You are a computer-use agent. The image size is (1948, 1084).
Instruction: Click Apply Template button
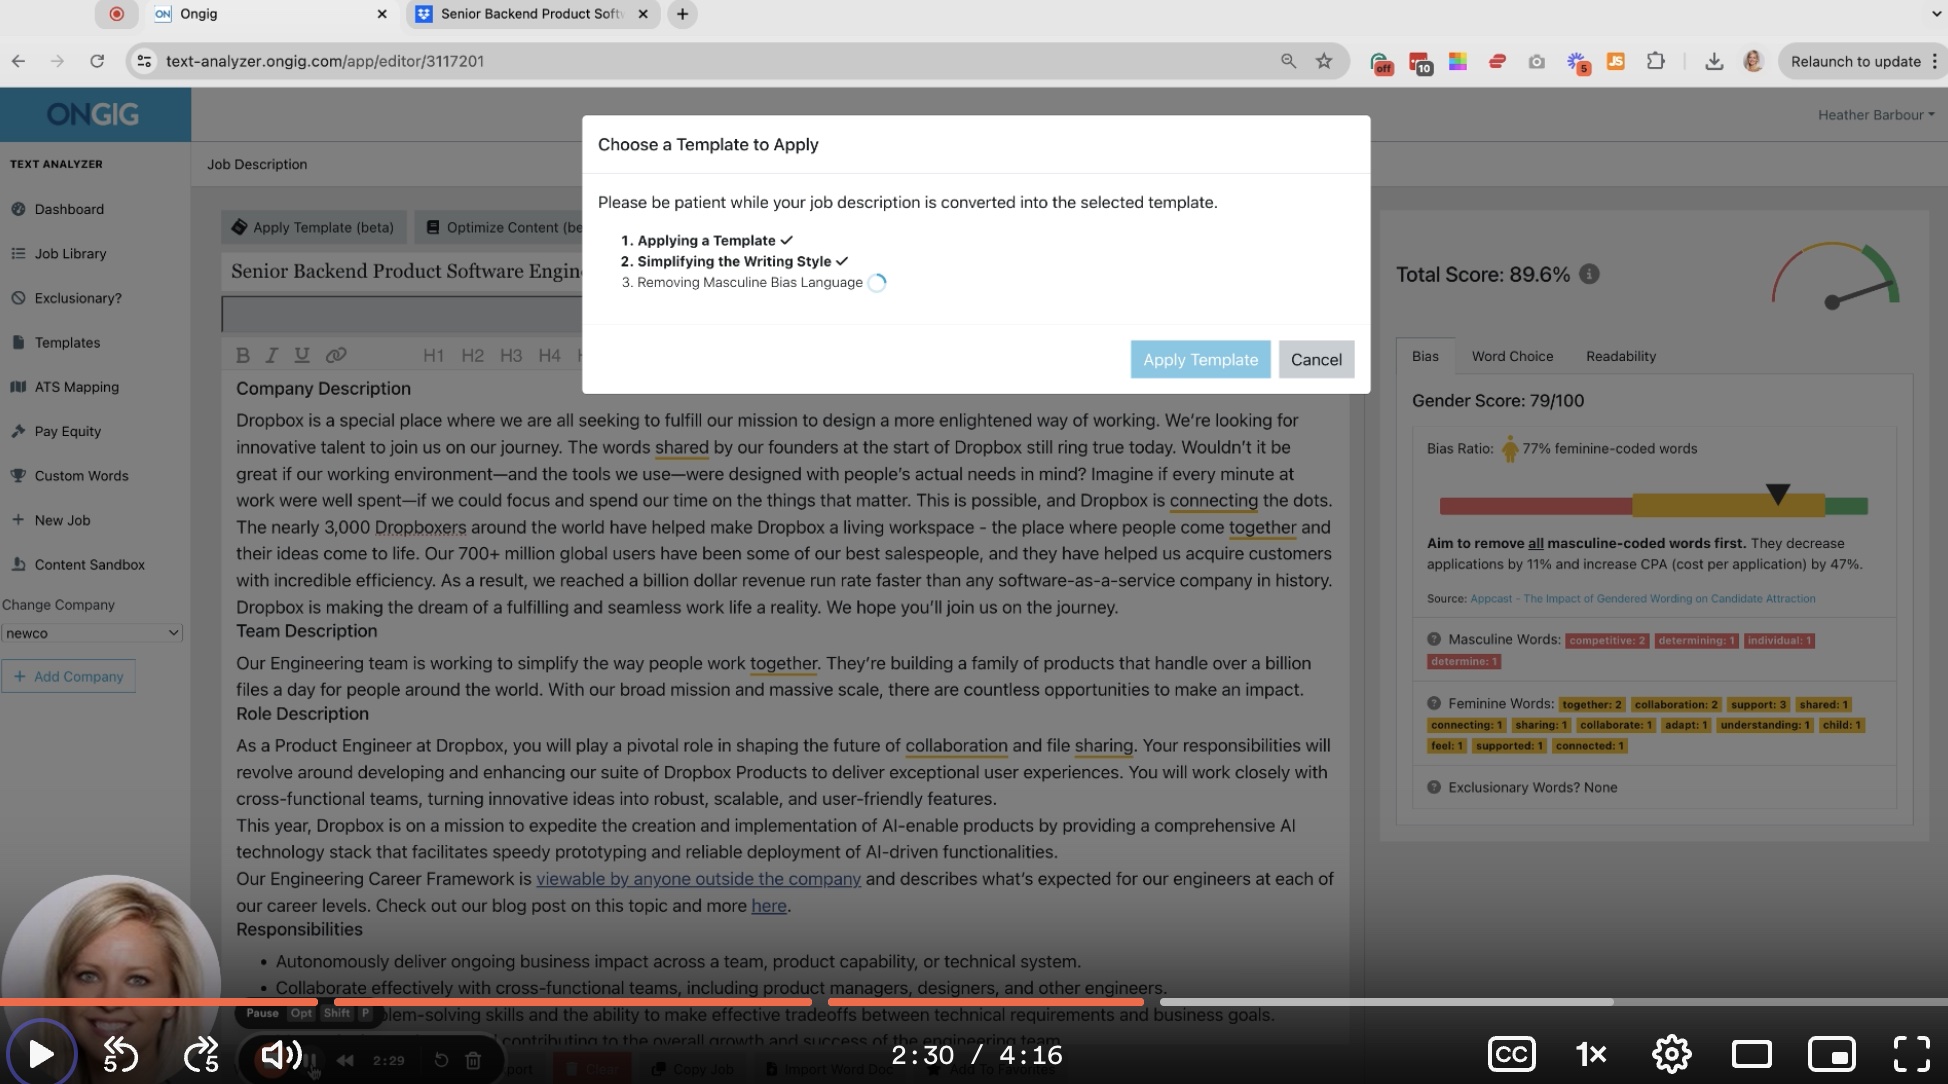pos(1199,359)
